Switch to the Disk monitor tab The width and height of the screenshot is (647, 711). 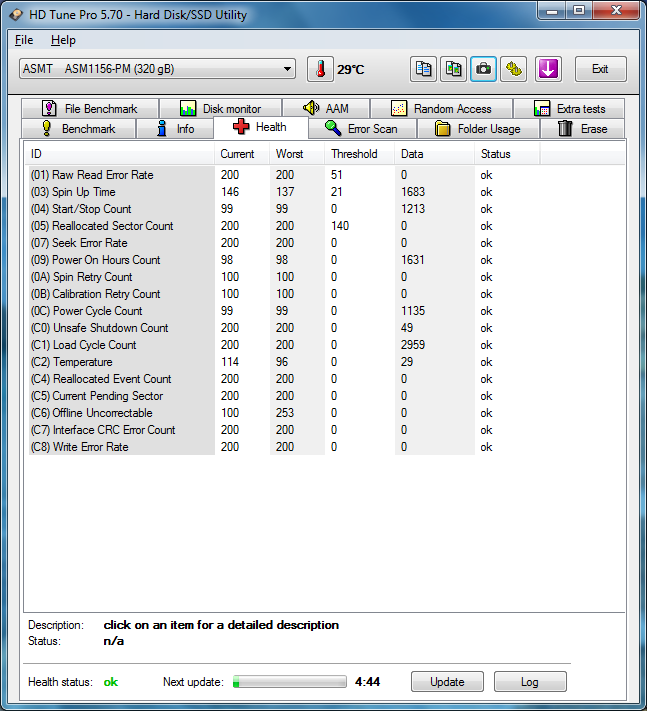(x=221, y=109)
